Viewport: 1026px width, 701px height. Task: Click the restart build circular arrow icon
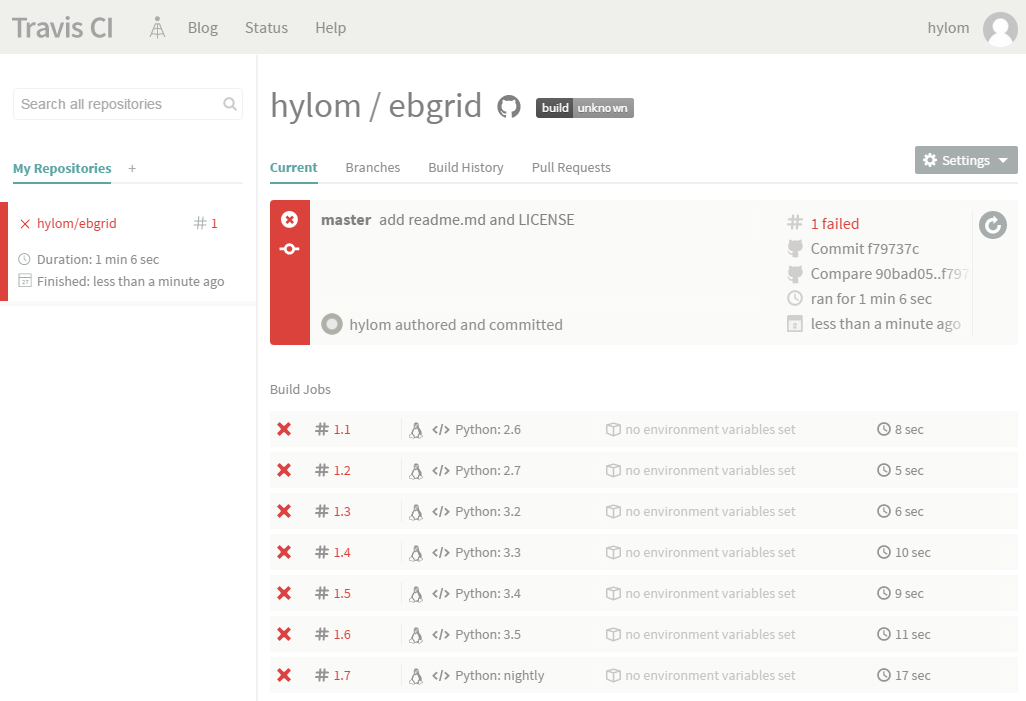point(993,225)
